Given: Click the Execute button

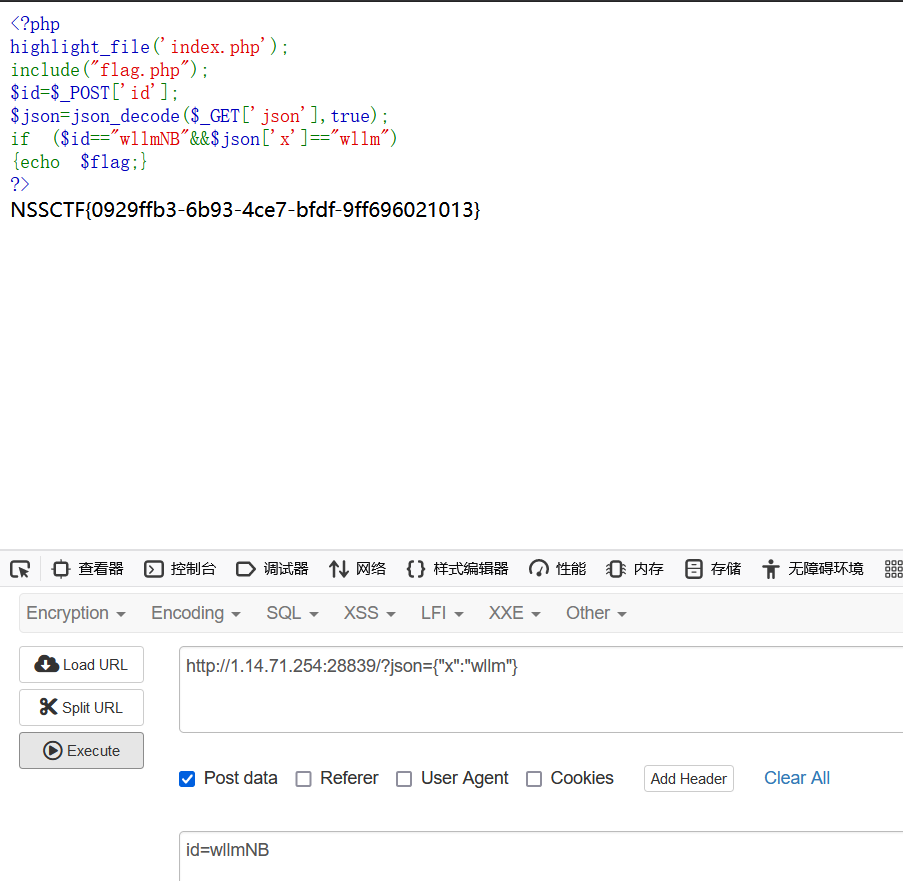Looking at the screenshot, I should coord(81,751).
